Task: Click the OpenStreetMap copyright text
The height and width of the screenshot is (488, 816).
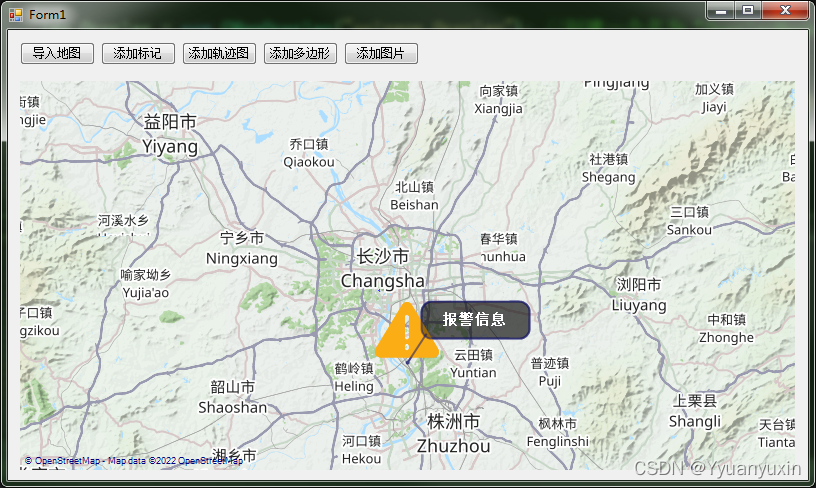Action: tap(134, 461)
